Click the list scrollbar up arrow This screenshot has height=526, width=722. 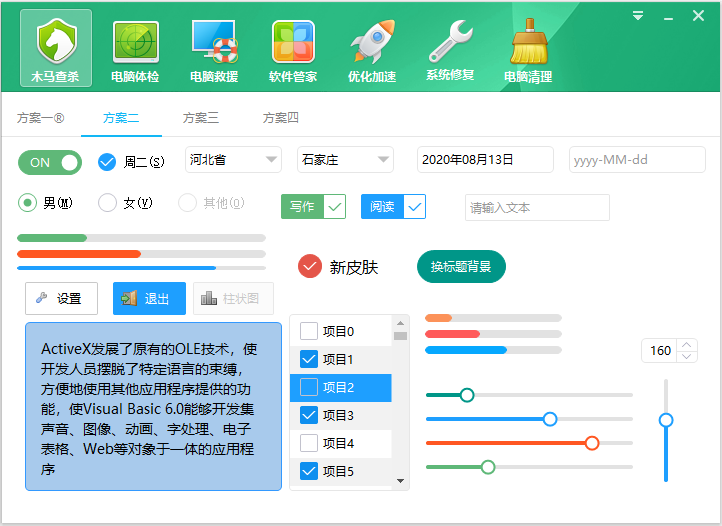(x=400, y=323)
